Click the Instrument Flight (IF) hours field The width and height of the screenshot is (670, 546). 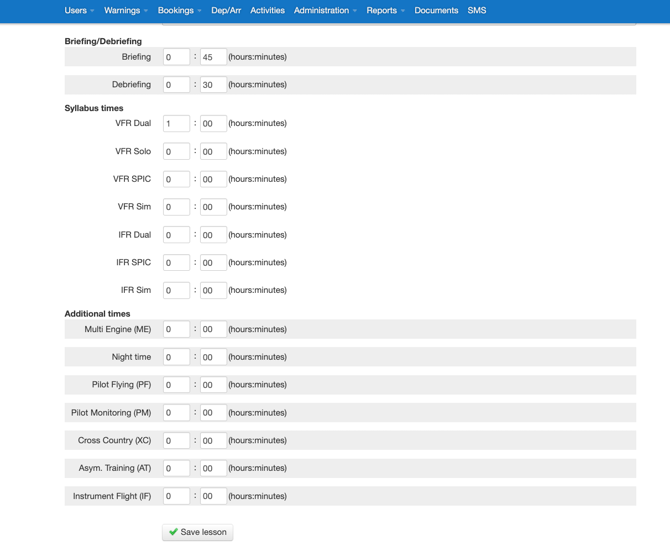[x=176, y=496]
